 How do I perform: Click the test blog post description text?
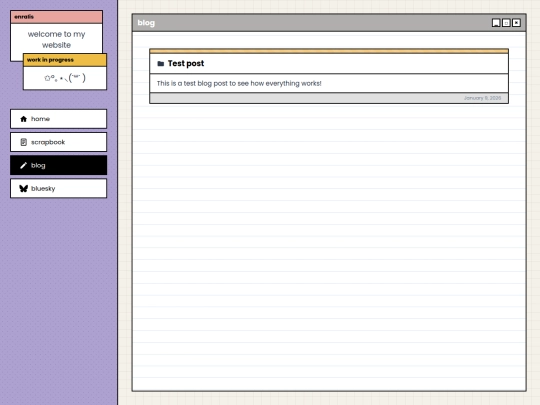pos(239,83)
